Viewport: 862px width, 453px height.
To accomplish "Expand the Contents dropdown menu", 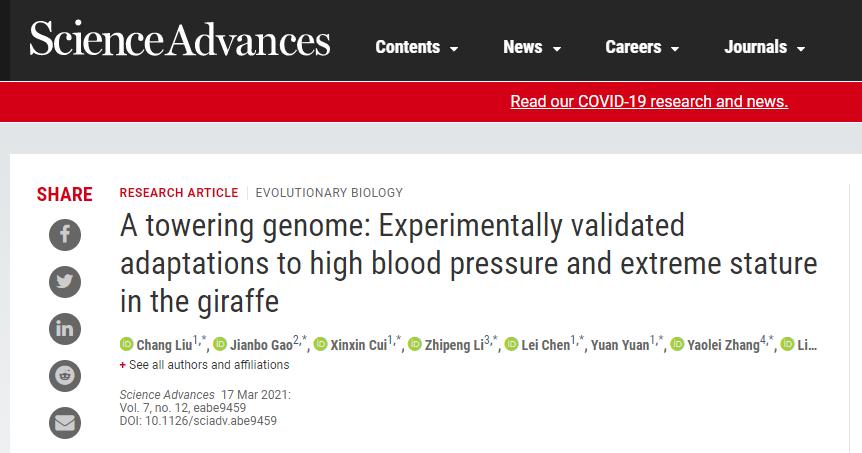I will [417, 47].
